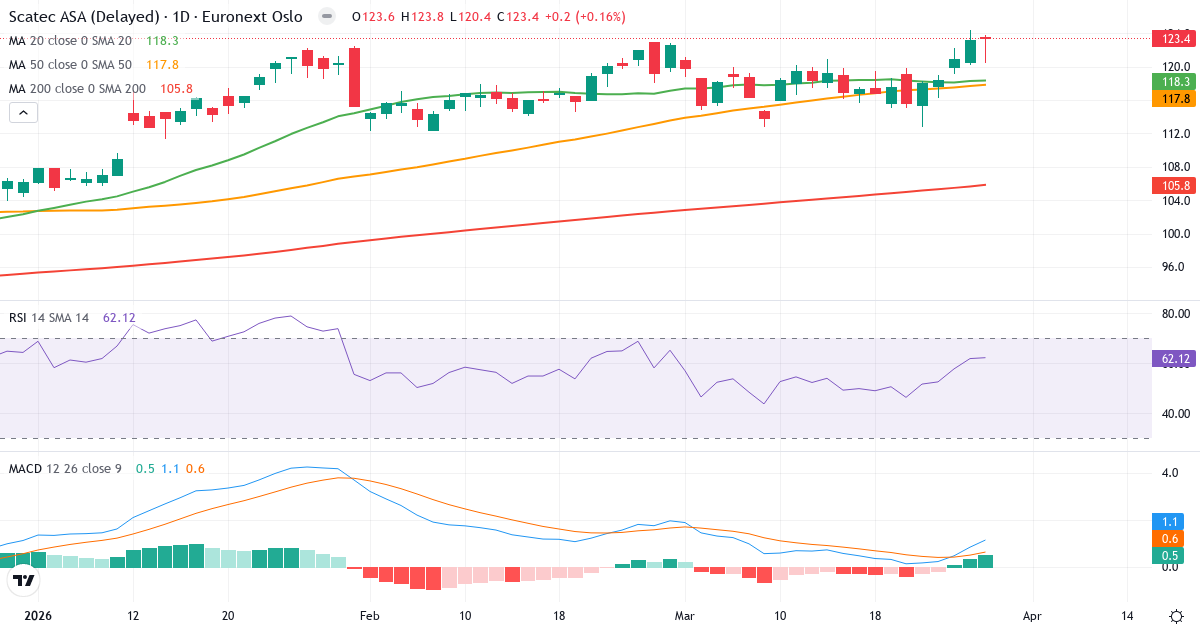Click the current price 123.4 axis label
This screenshot has height=630, width=1200.
point(1175,39)
